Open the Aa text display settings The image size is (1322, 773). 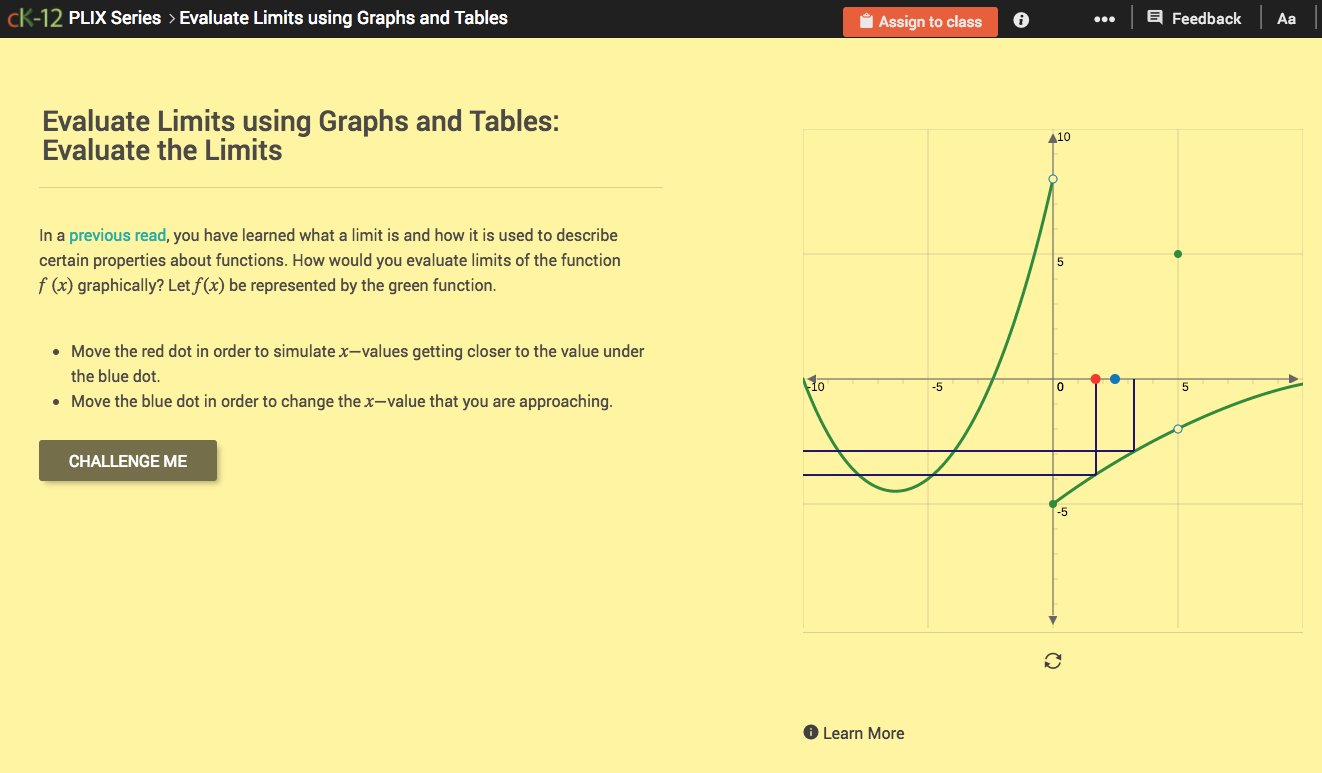tap(1286, 18)
